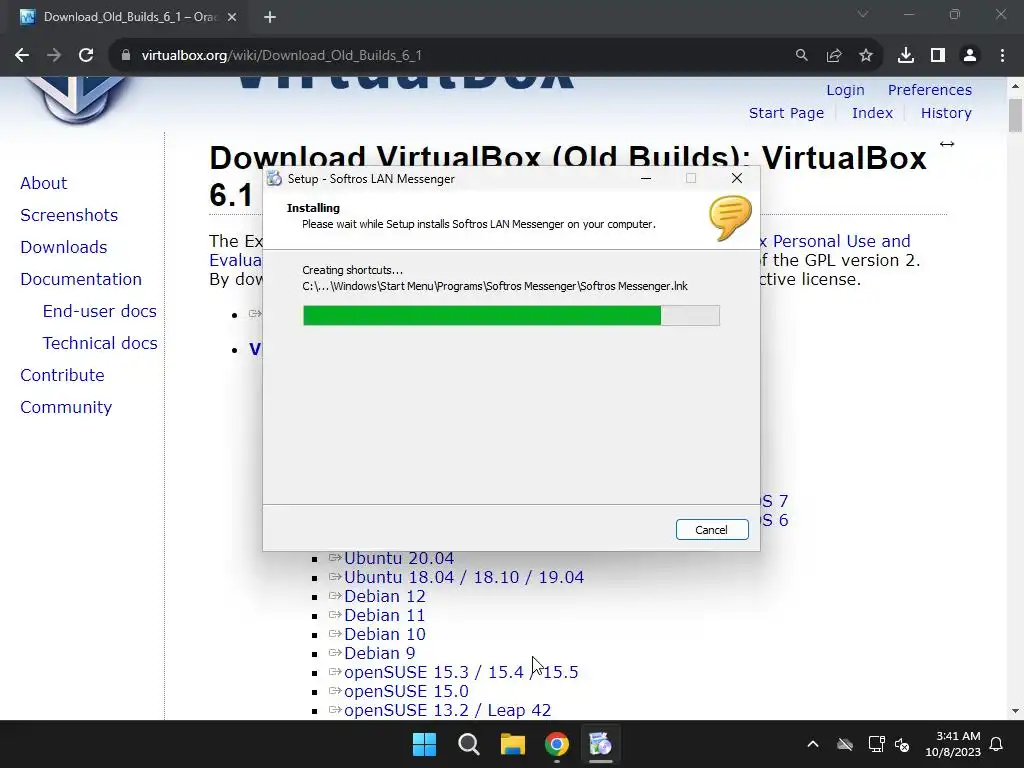Viewport: 1024px width, 768px height.
Task: Open the wiki Index
Action: pos(872,113)
